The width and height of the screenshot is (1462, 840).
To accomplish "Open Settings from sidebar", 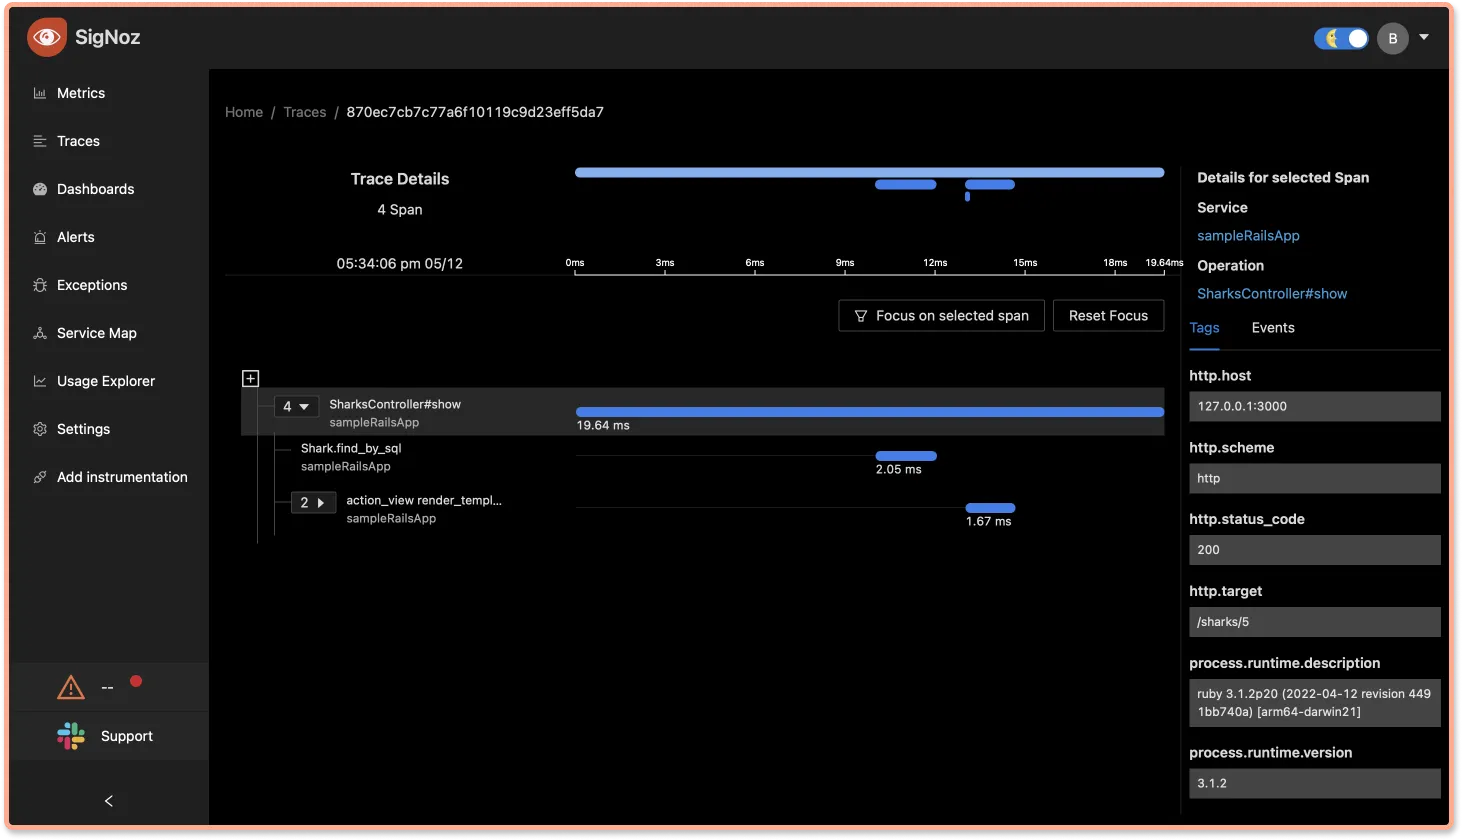I will click(x=83, y=429).
